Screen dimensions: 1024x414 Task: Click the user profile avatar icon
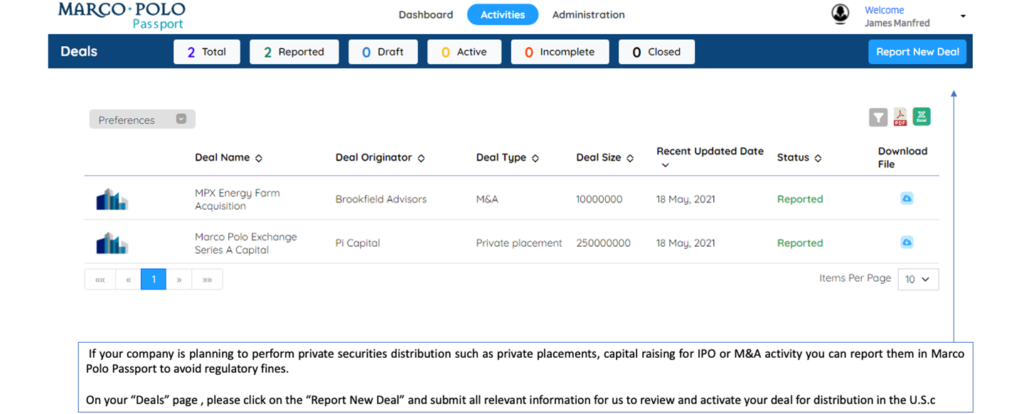(840, 14)
